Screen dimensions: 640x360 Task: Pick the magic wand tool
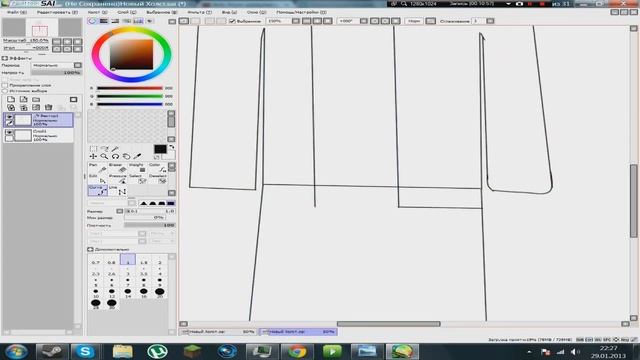click(x=116, y=149)
